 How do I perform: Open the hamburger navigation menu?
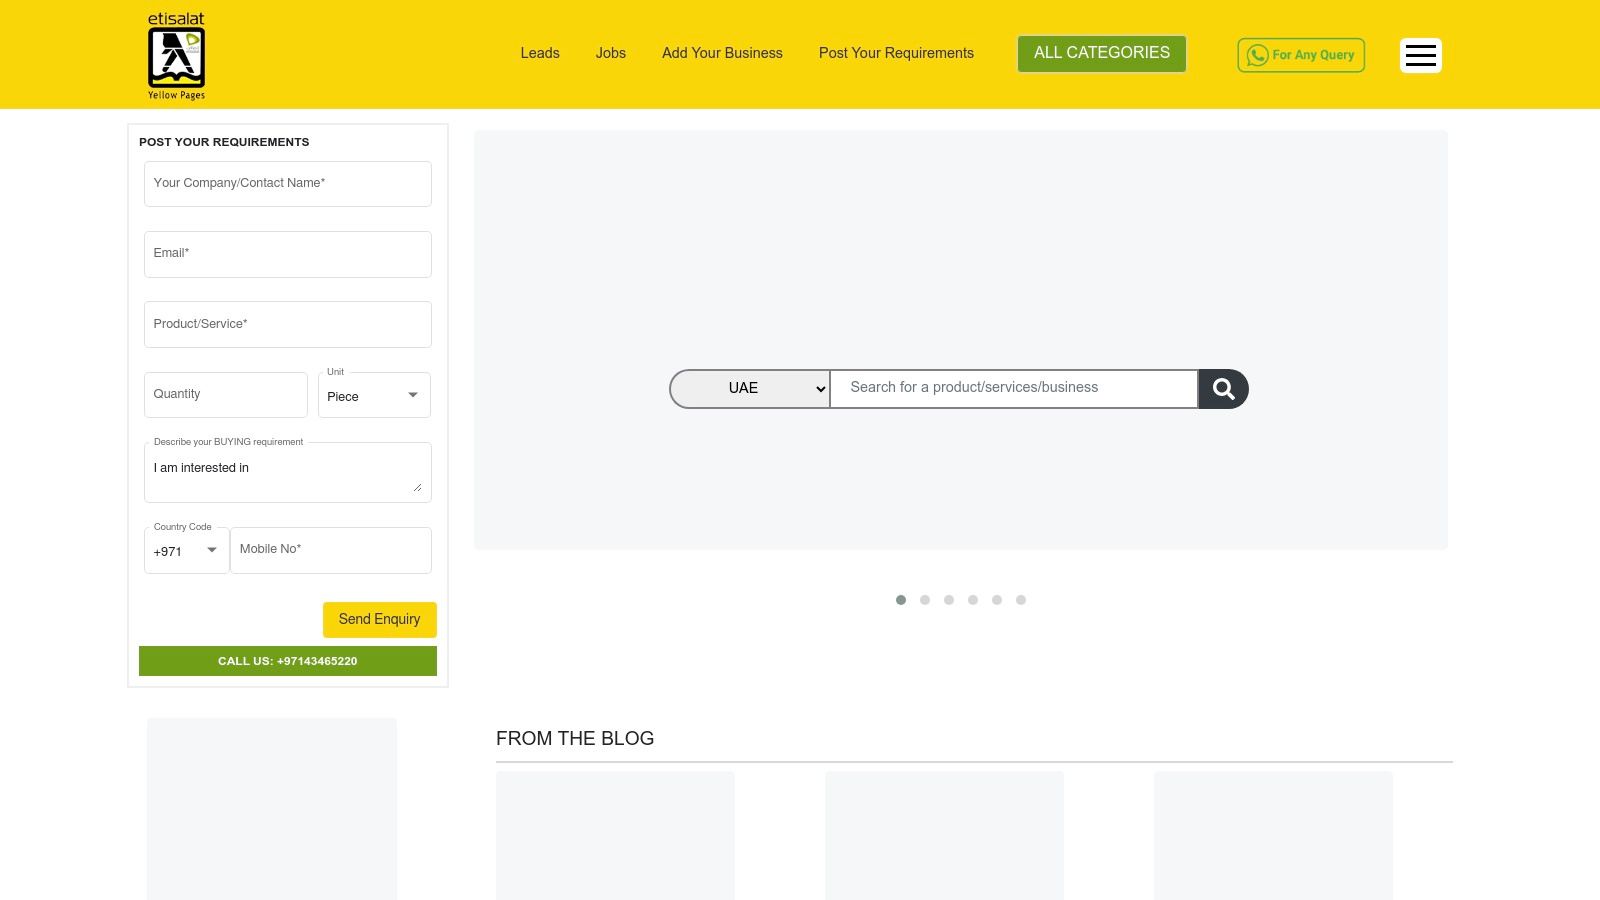point(1420,55)
